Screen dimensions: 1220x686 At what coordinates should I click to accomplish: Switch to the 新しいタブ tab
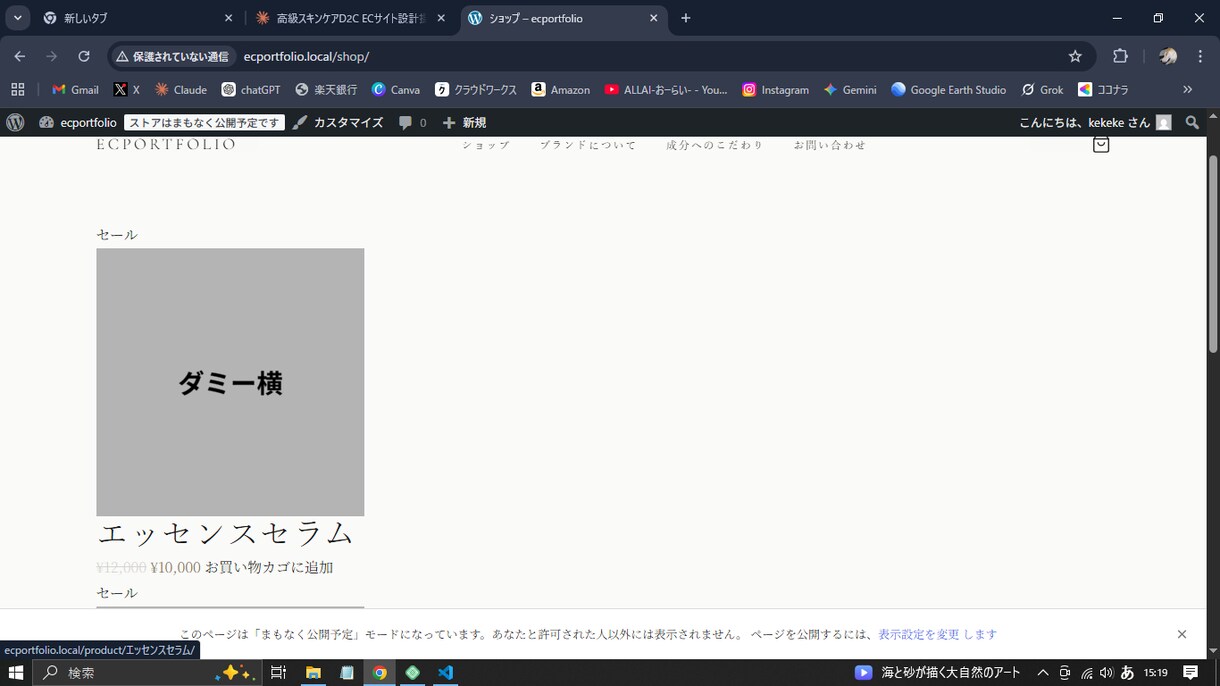click(x=135, y=18)
